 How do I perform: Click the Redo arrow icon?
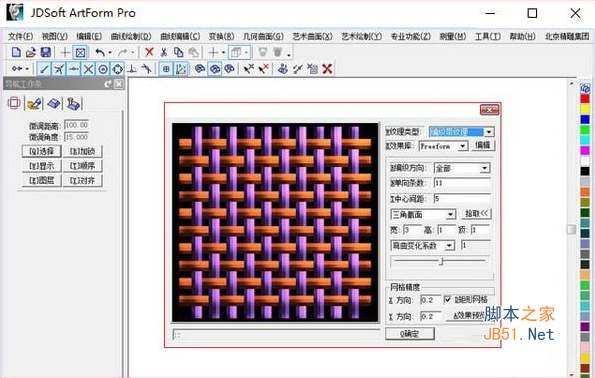click(123, 52)
